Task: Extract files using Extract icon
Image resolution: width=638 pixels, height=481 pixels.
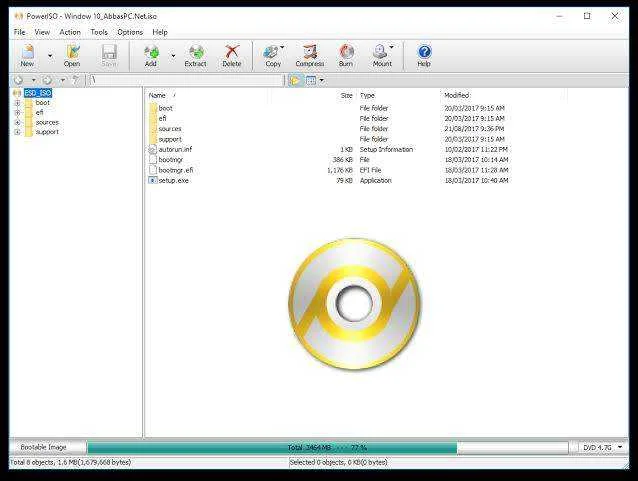Action: (196, 56)
